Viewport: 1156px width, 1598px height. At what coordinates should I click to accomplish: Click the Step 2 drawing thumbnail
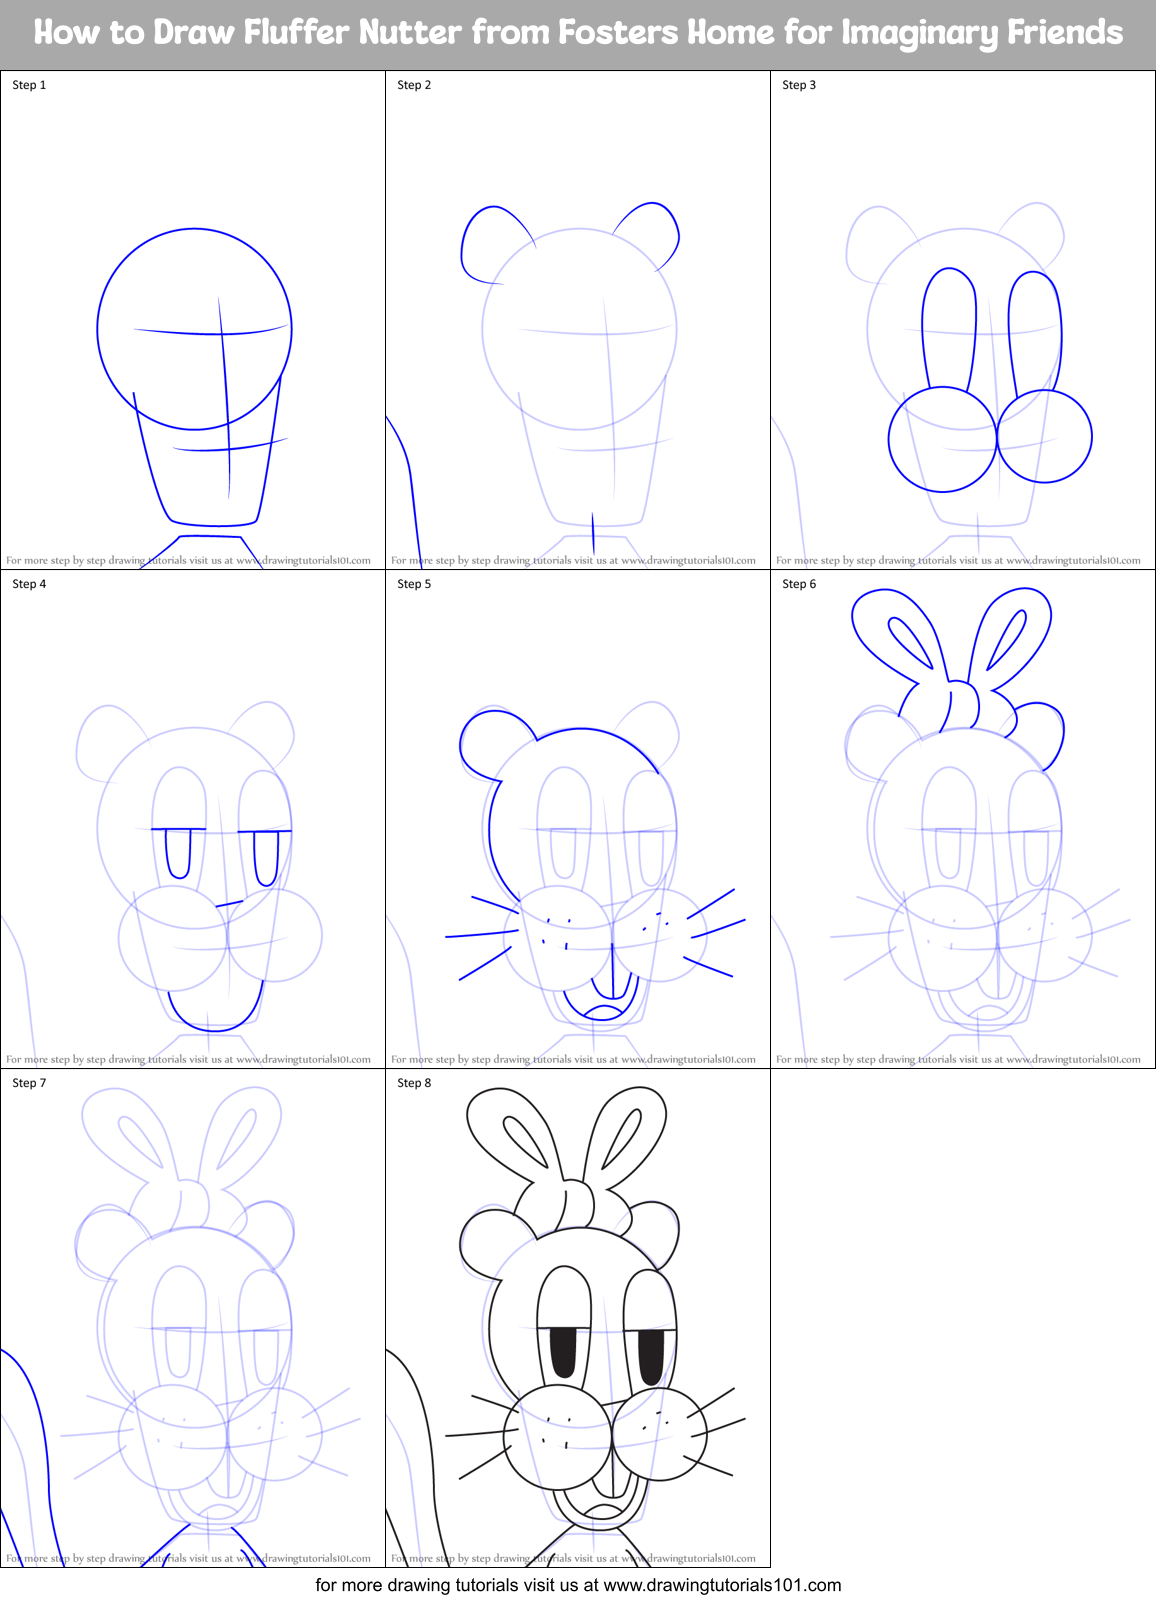(x=578, y=320)
